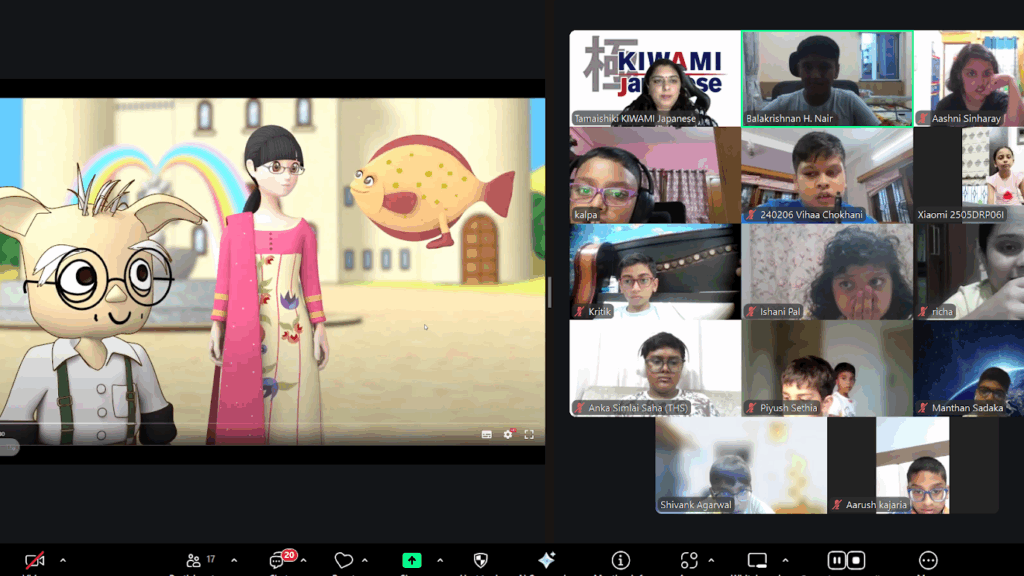Open video player settings gear
The image size is (1024, 576).
coord(508,434)
